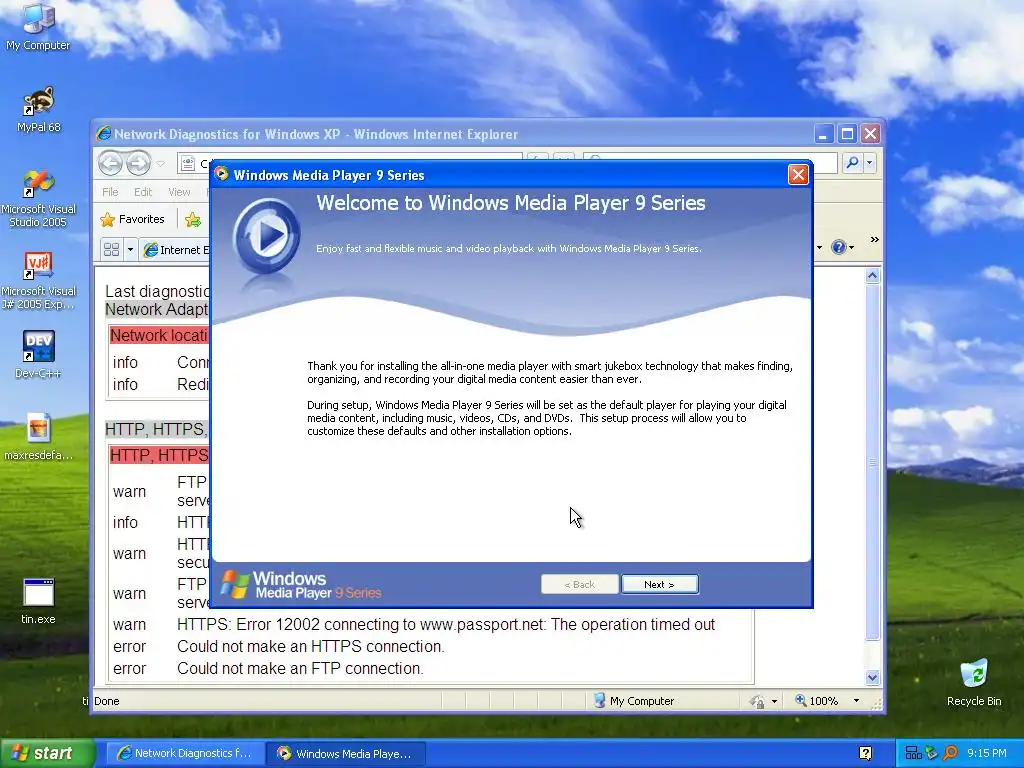Click 'Could not make an HTTPS connection.' text
Viewport: 1024px width, 768px height.
311,647
